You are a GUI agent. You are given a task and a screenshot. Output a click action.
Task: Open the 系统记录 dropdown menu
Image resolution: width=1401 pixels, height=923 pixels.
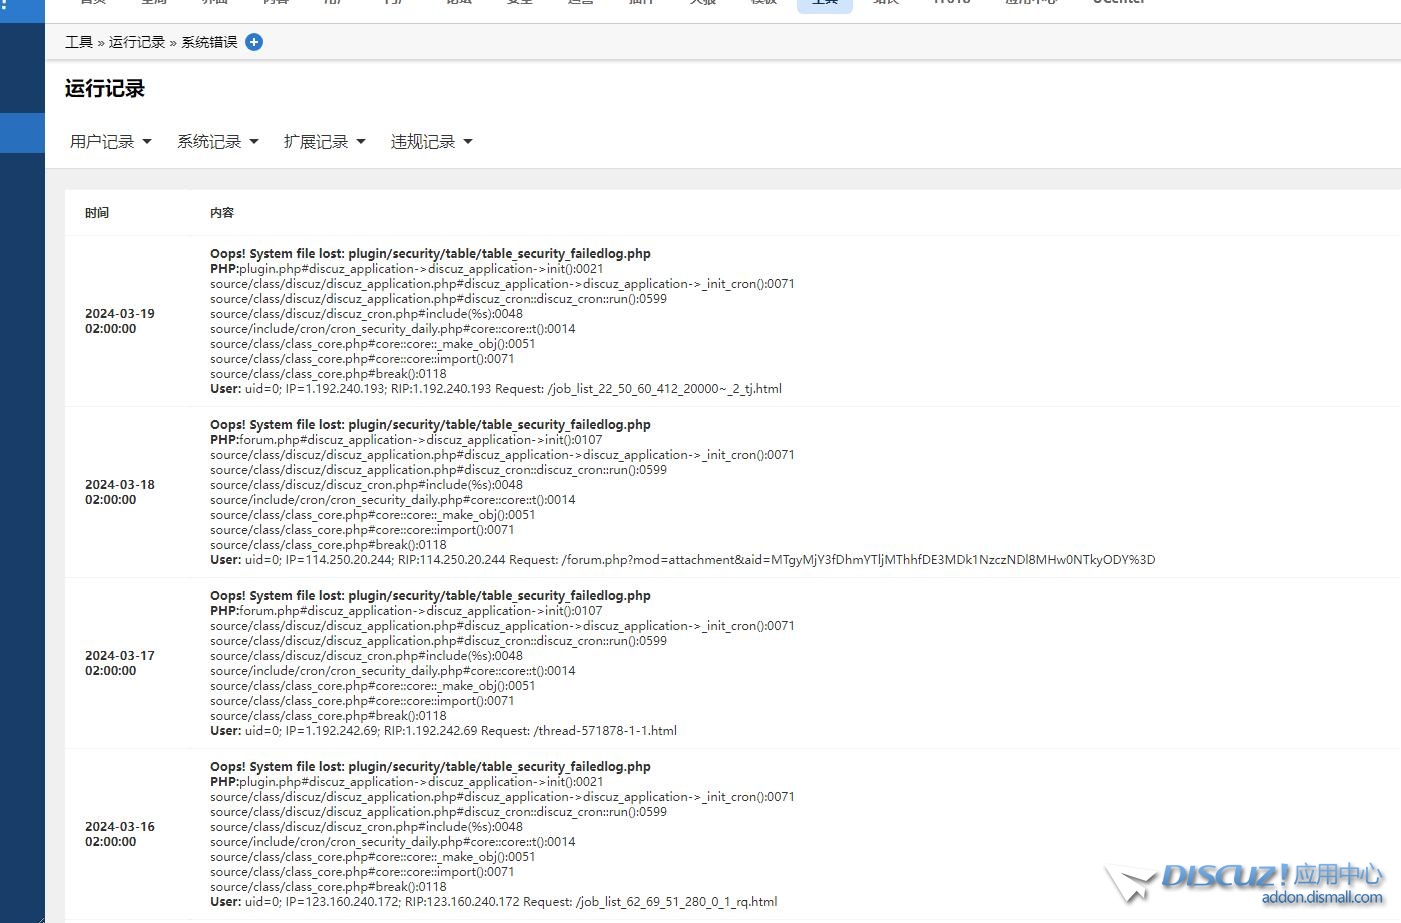point(217,142)
